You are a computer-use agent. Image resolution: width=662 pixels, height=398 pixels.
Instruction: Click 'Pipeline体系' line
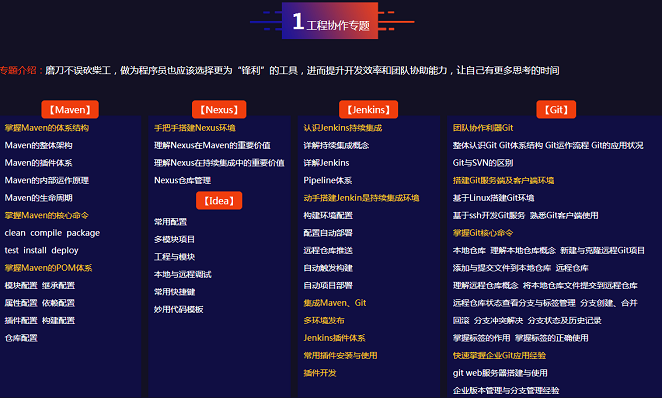click(328, 181)
